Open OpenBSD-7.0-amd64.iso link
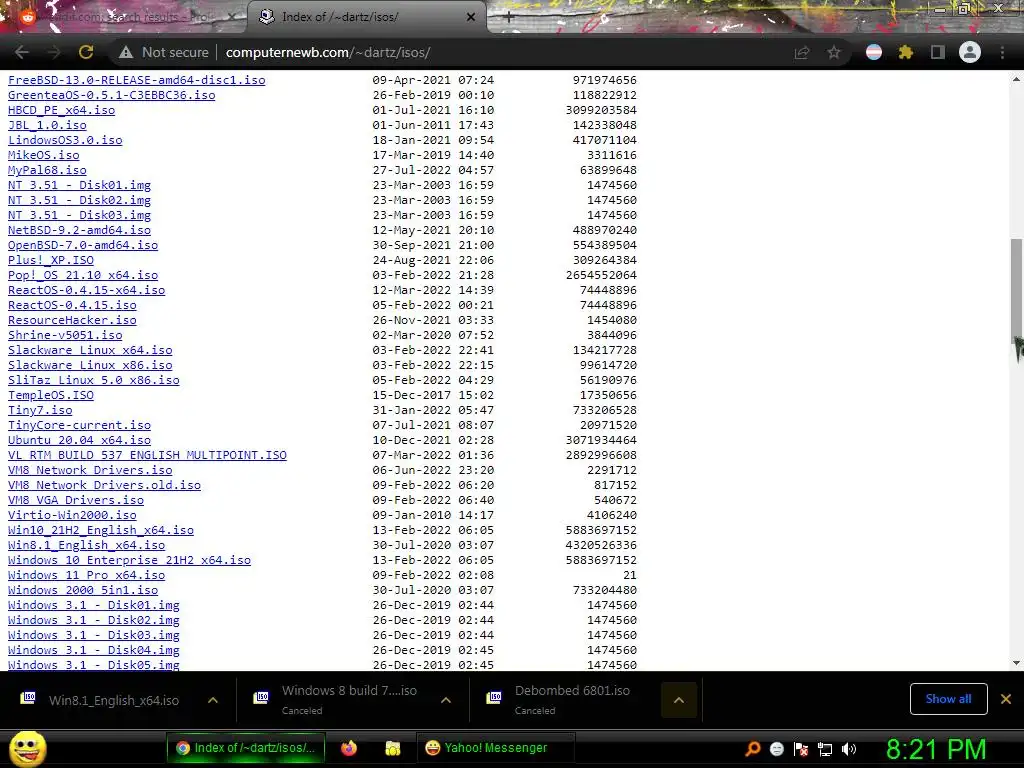1024x768 pixels. [83, 246]
